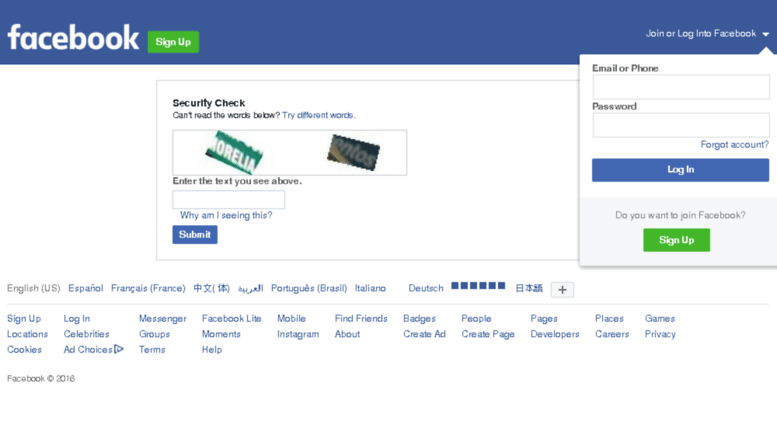
Task: Open Create Ad footer link
Action: (x=424, y=334)
